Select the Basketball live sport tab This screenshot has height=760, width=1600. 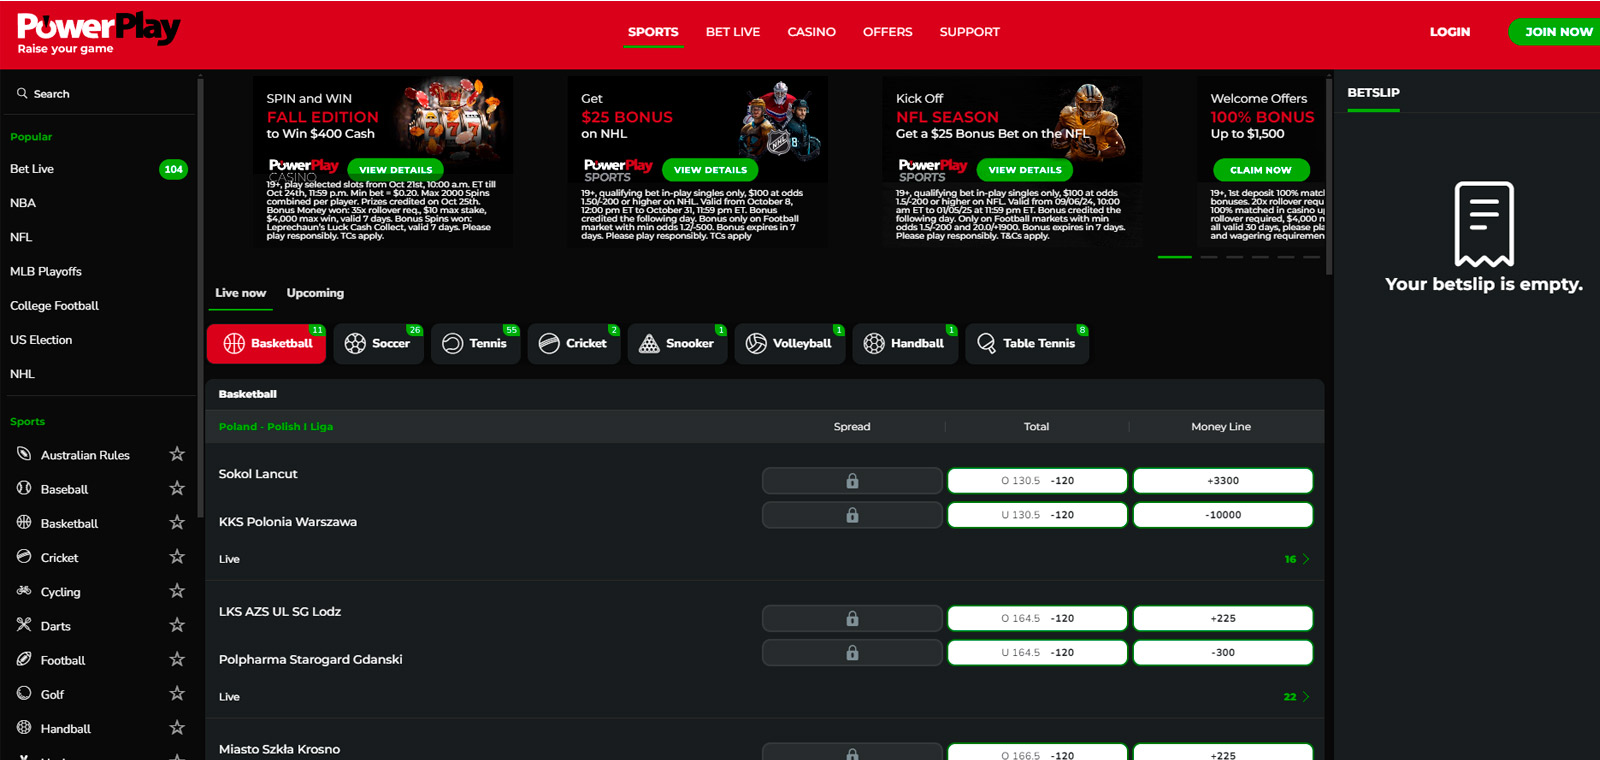[266, 343]
